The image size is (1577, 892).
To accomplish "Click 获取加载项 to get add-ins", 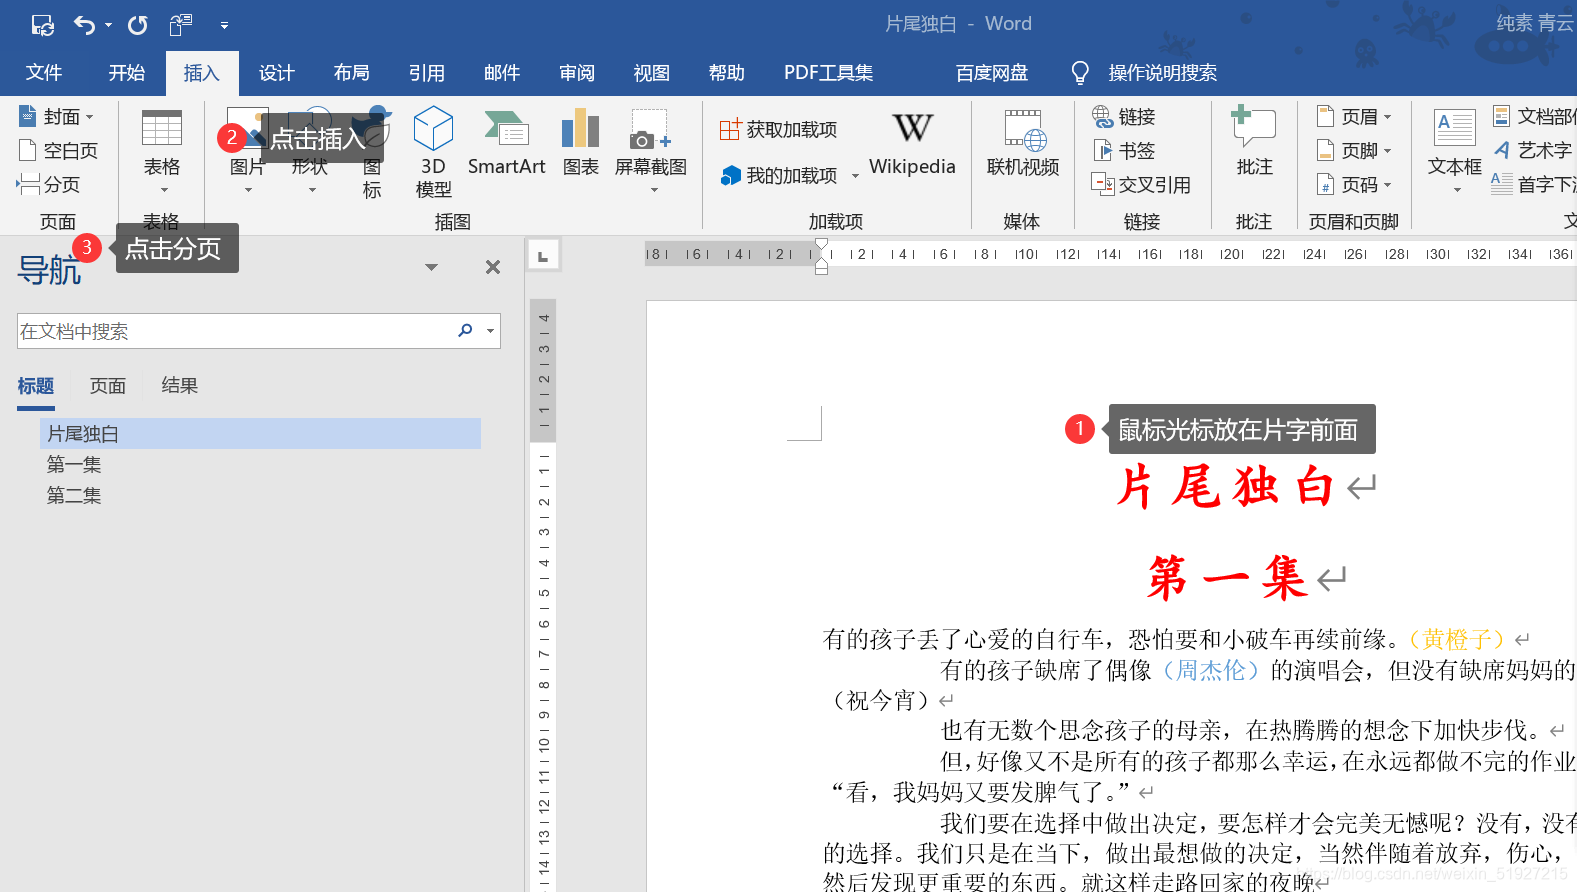I will click(779, 130).
